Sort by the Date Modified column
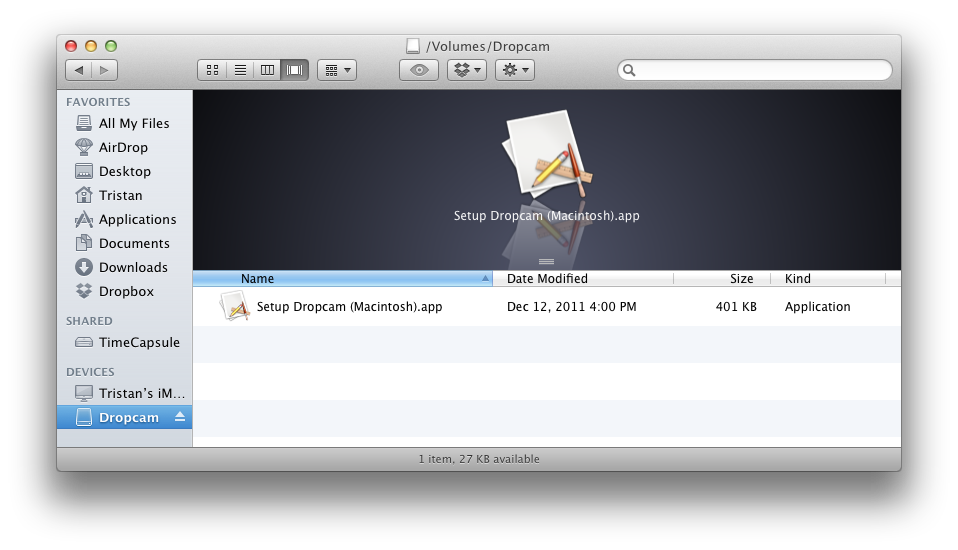This screenshot has height=550, width=958. pyautogui.click(x=583, y=279)
